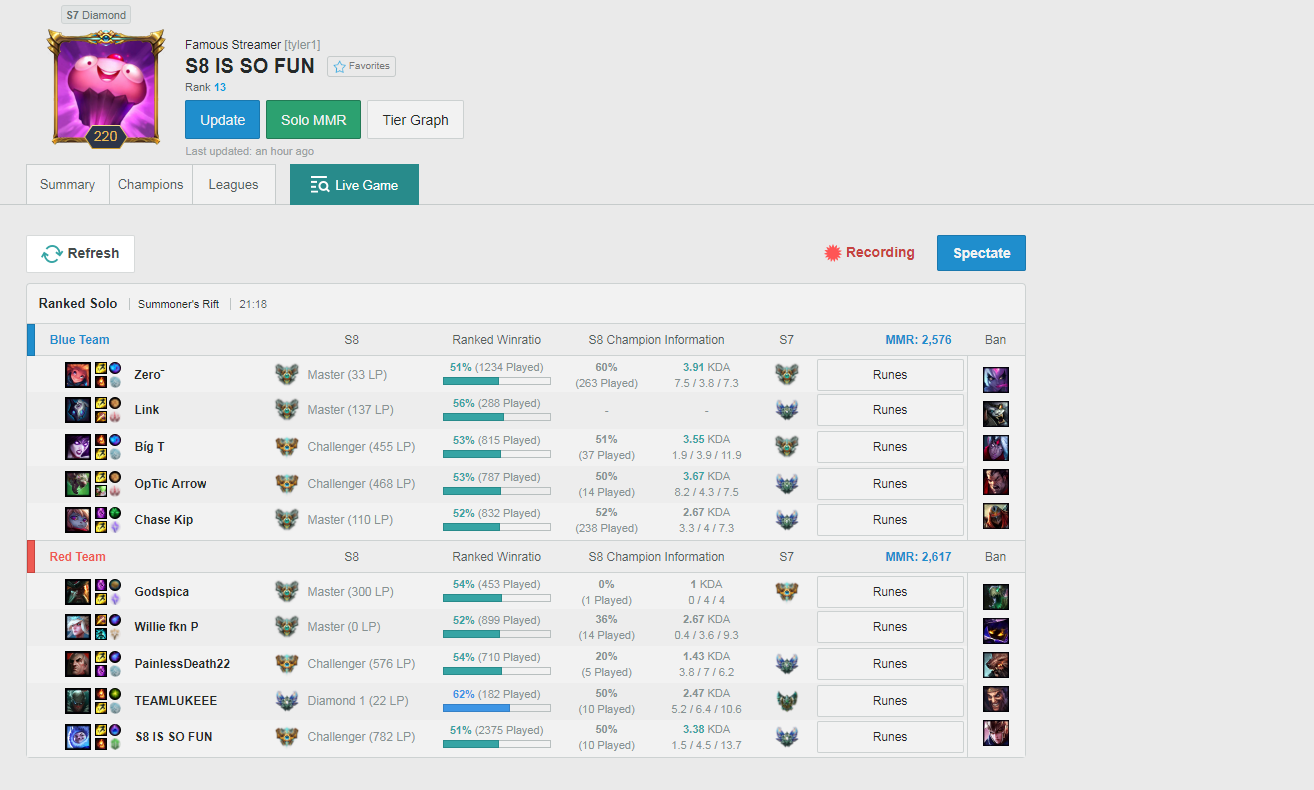This screenshot has height=790, width=1314.
Task: Click the Spectate button
Action: 981,253
